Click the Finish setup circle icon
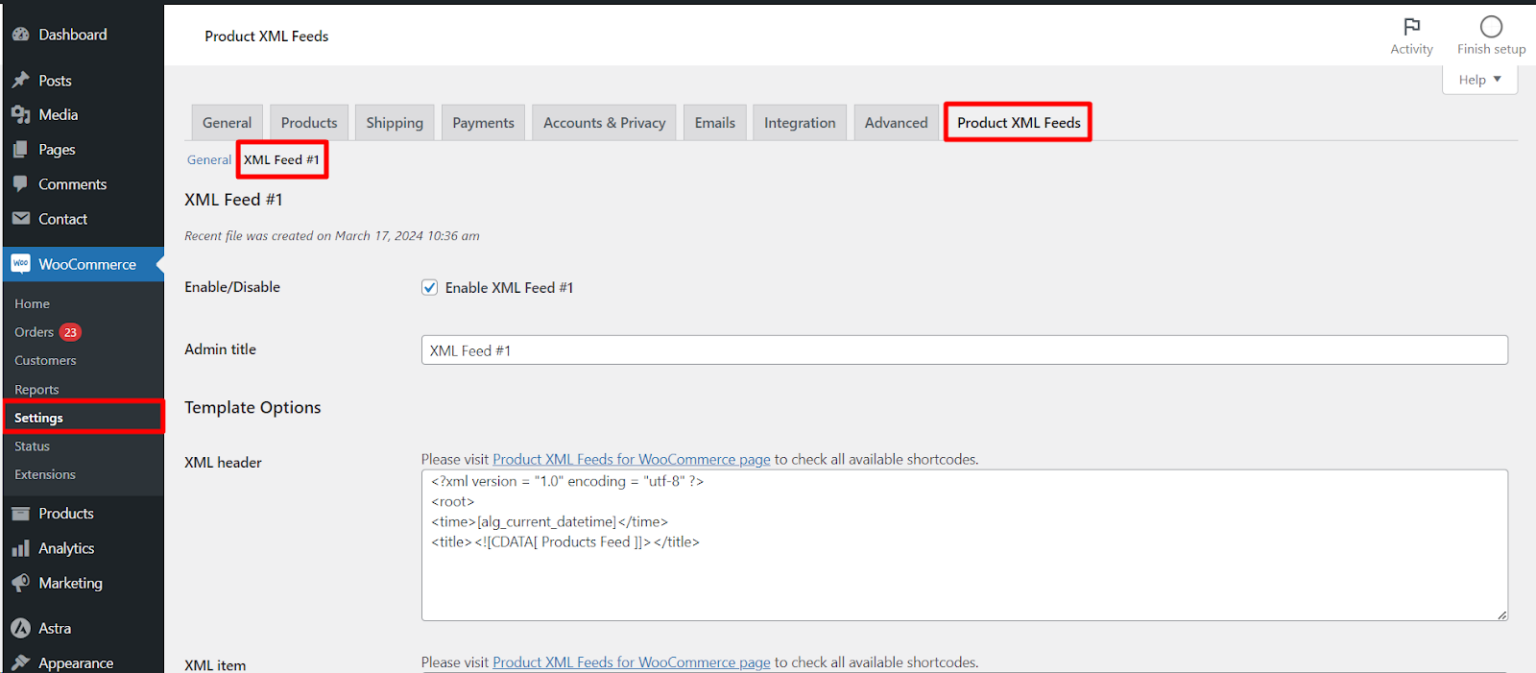The height and width of the screenshot is (673, 1536). click(x=1491, y=27)
